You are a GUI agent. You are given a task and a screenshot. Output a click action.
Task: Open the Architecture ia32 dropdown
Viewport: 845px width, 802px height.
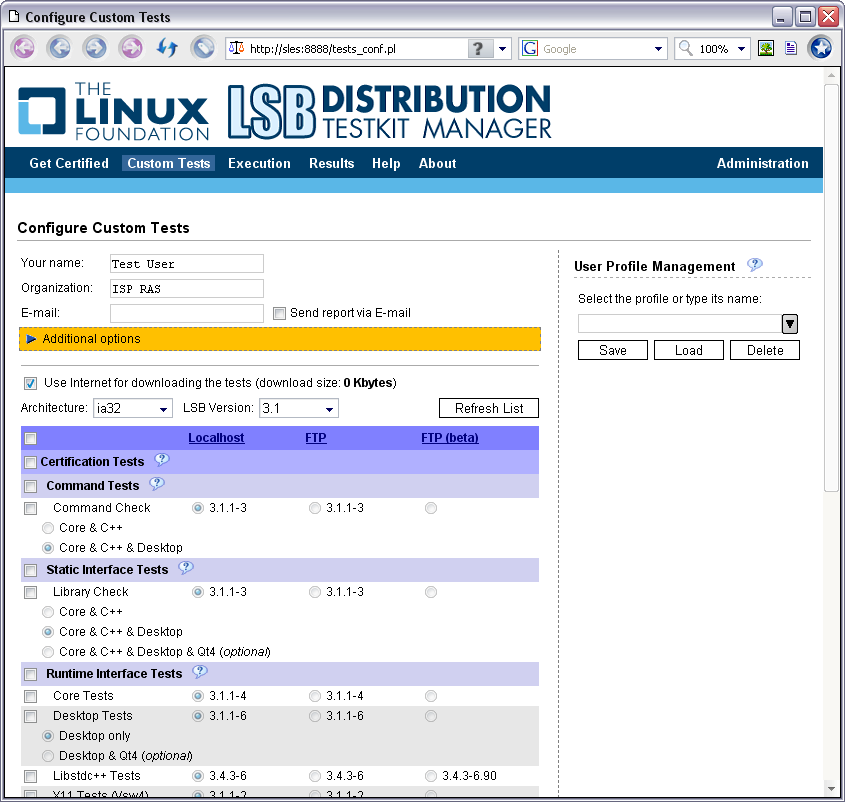(x=133, y=409)
